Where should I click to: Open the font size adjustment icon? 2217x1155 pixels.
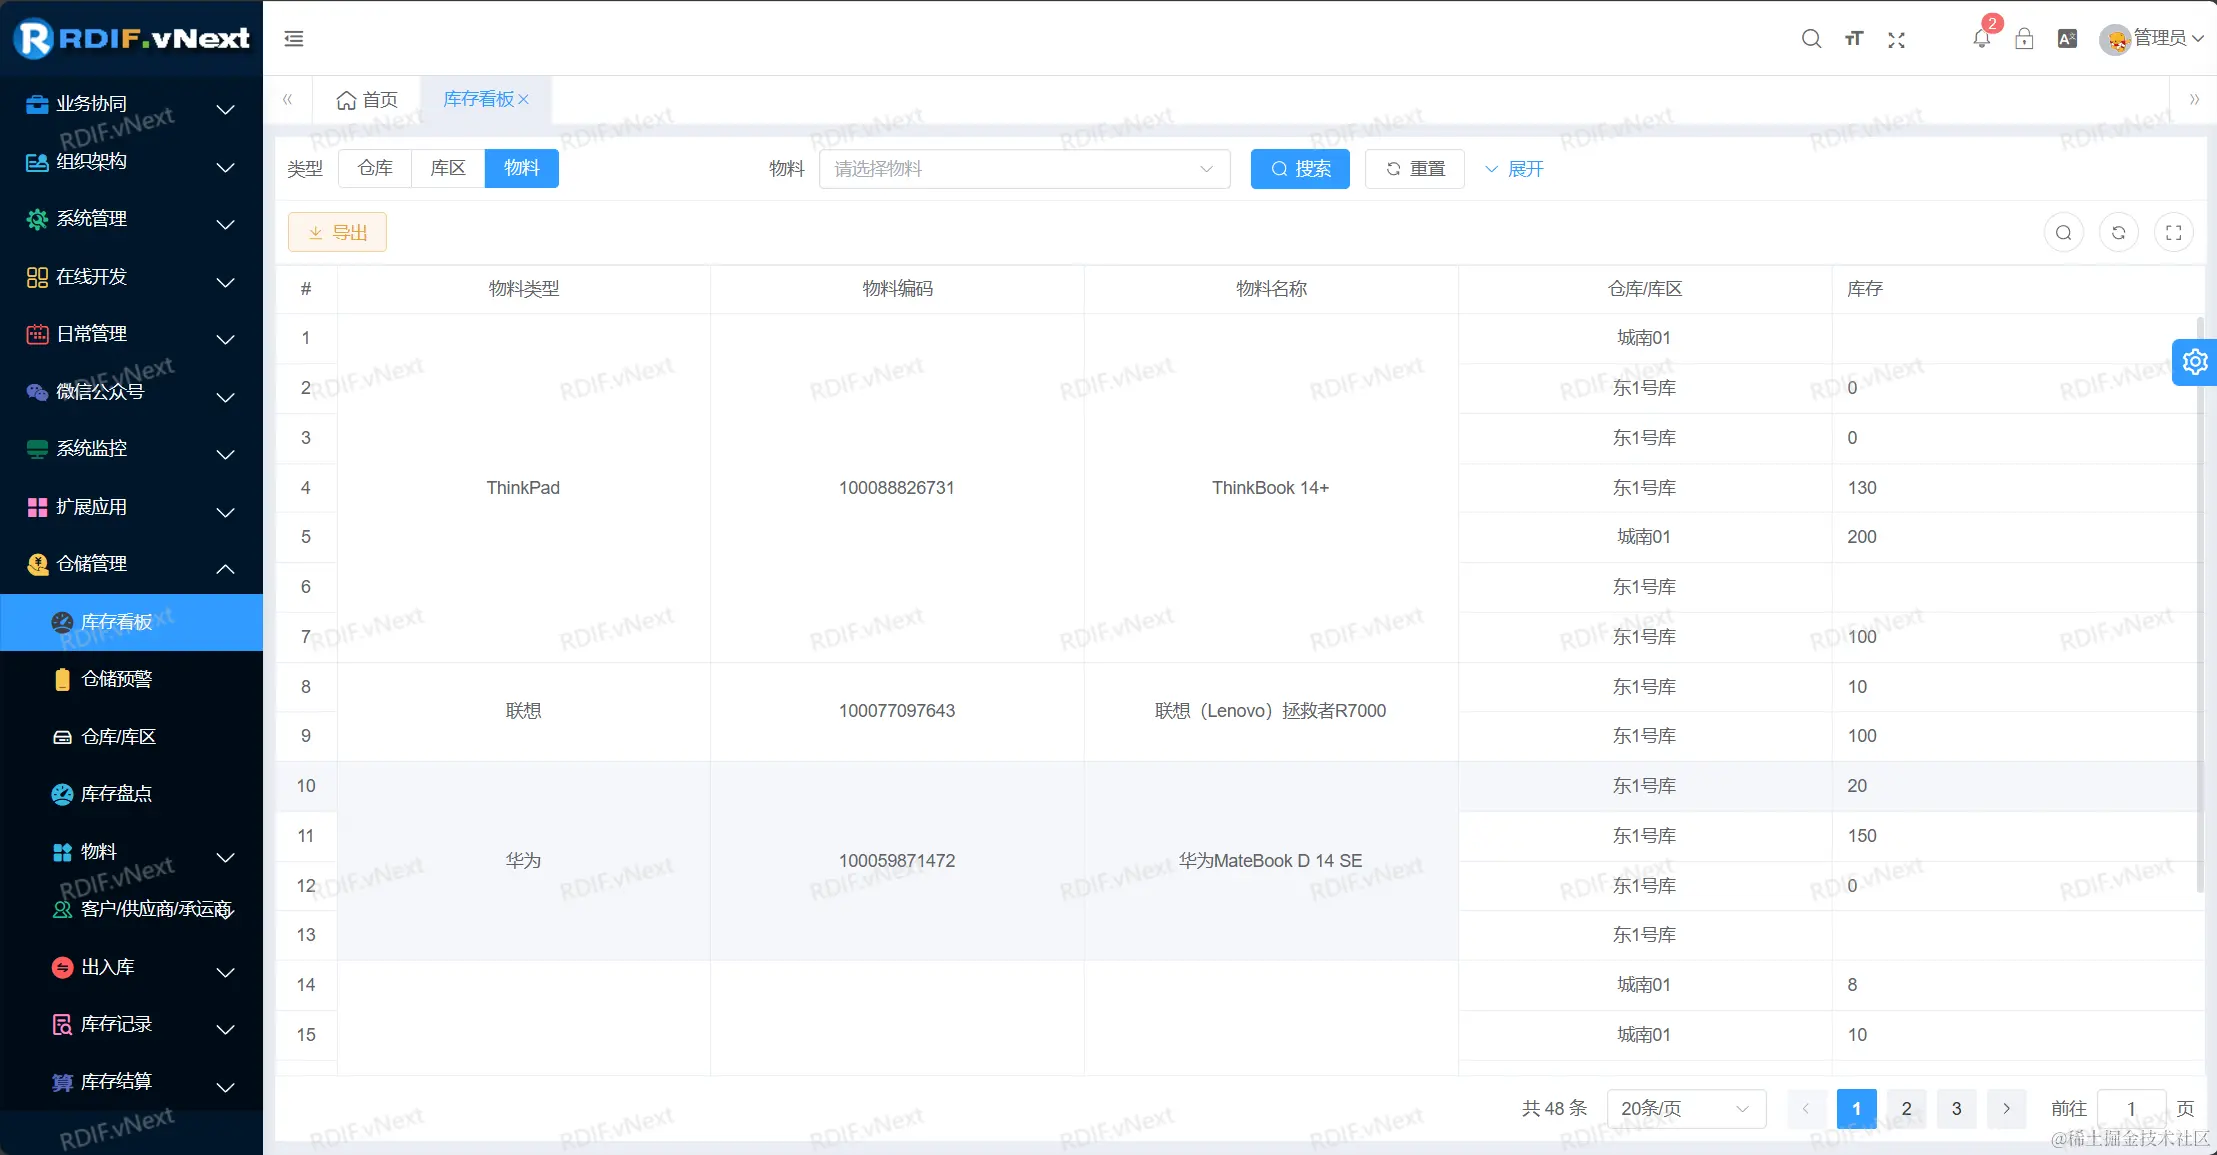[1854, 39]
